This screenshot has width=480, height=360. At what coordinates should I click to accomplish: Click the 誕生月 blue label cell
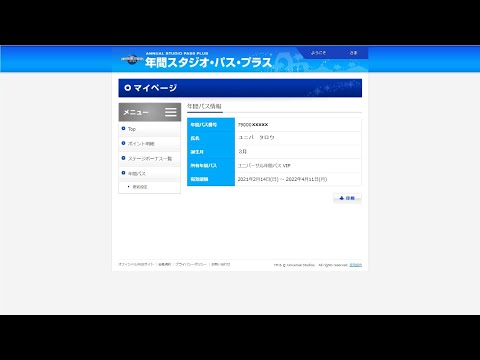click(211, 152)
